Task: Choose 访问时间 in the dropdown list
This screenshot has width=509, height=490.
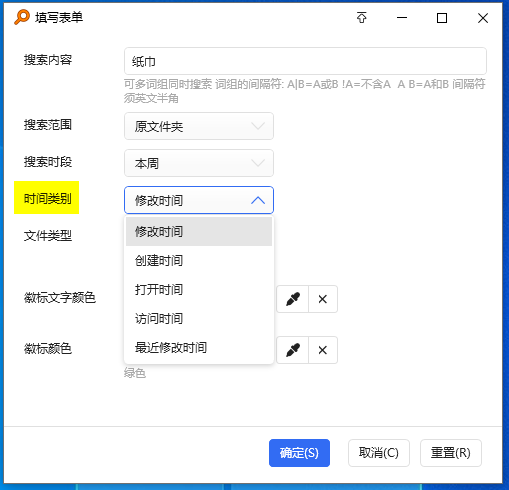Action: [x=199, y=318]
